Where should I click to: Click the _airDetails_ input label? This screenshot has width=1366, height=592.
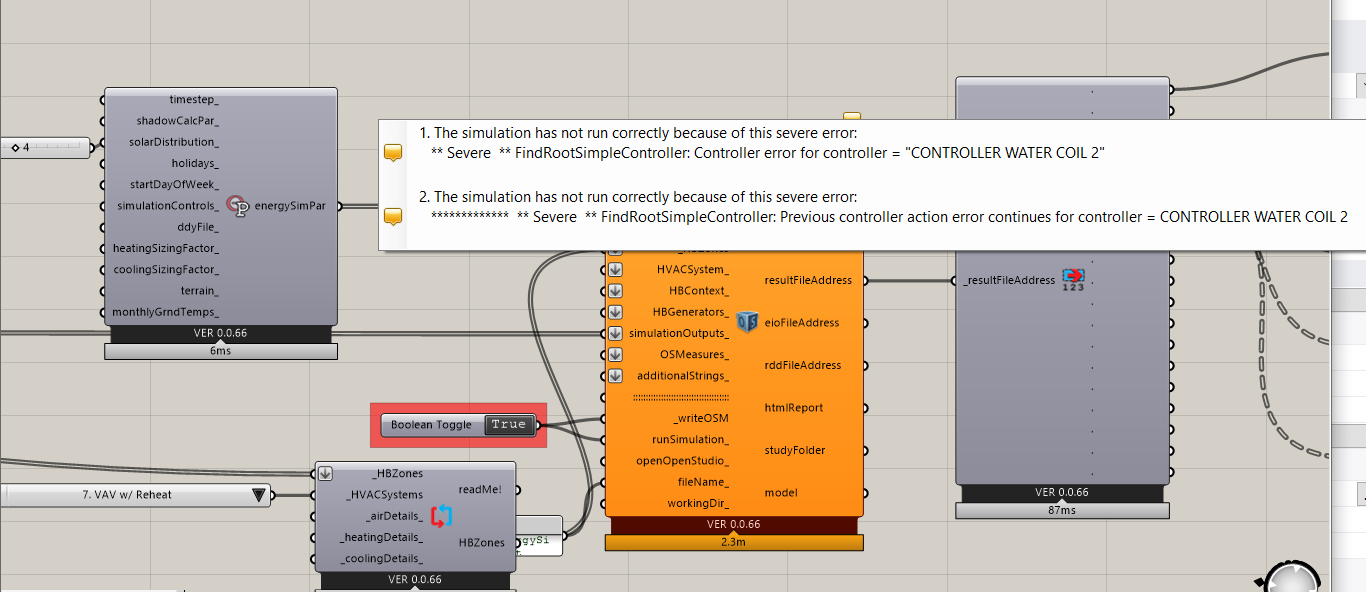[392, 516]
